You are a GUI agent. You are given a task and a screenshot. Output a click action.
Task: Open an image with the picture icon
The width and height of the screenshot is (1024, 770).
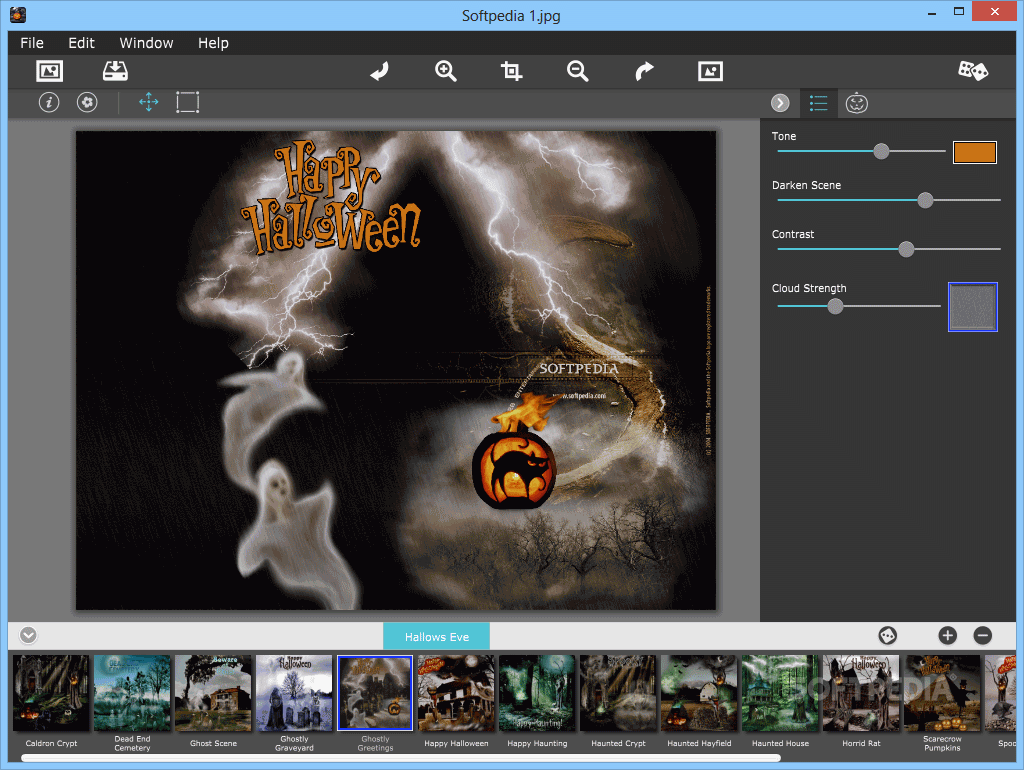pos(50,71)
